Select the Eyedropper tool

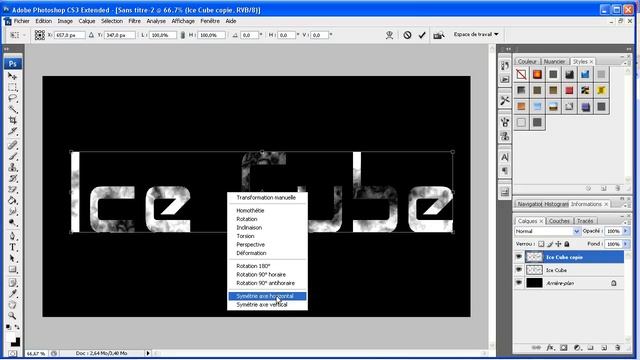point(13,294)
